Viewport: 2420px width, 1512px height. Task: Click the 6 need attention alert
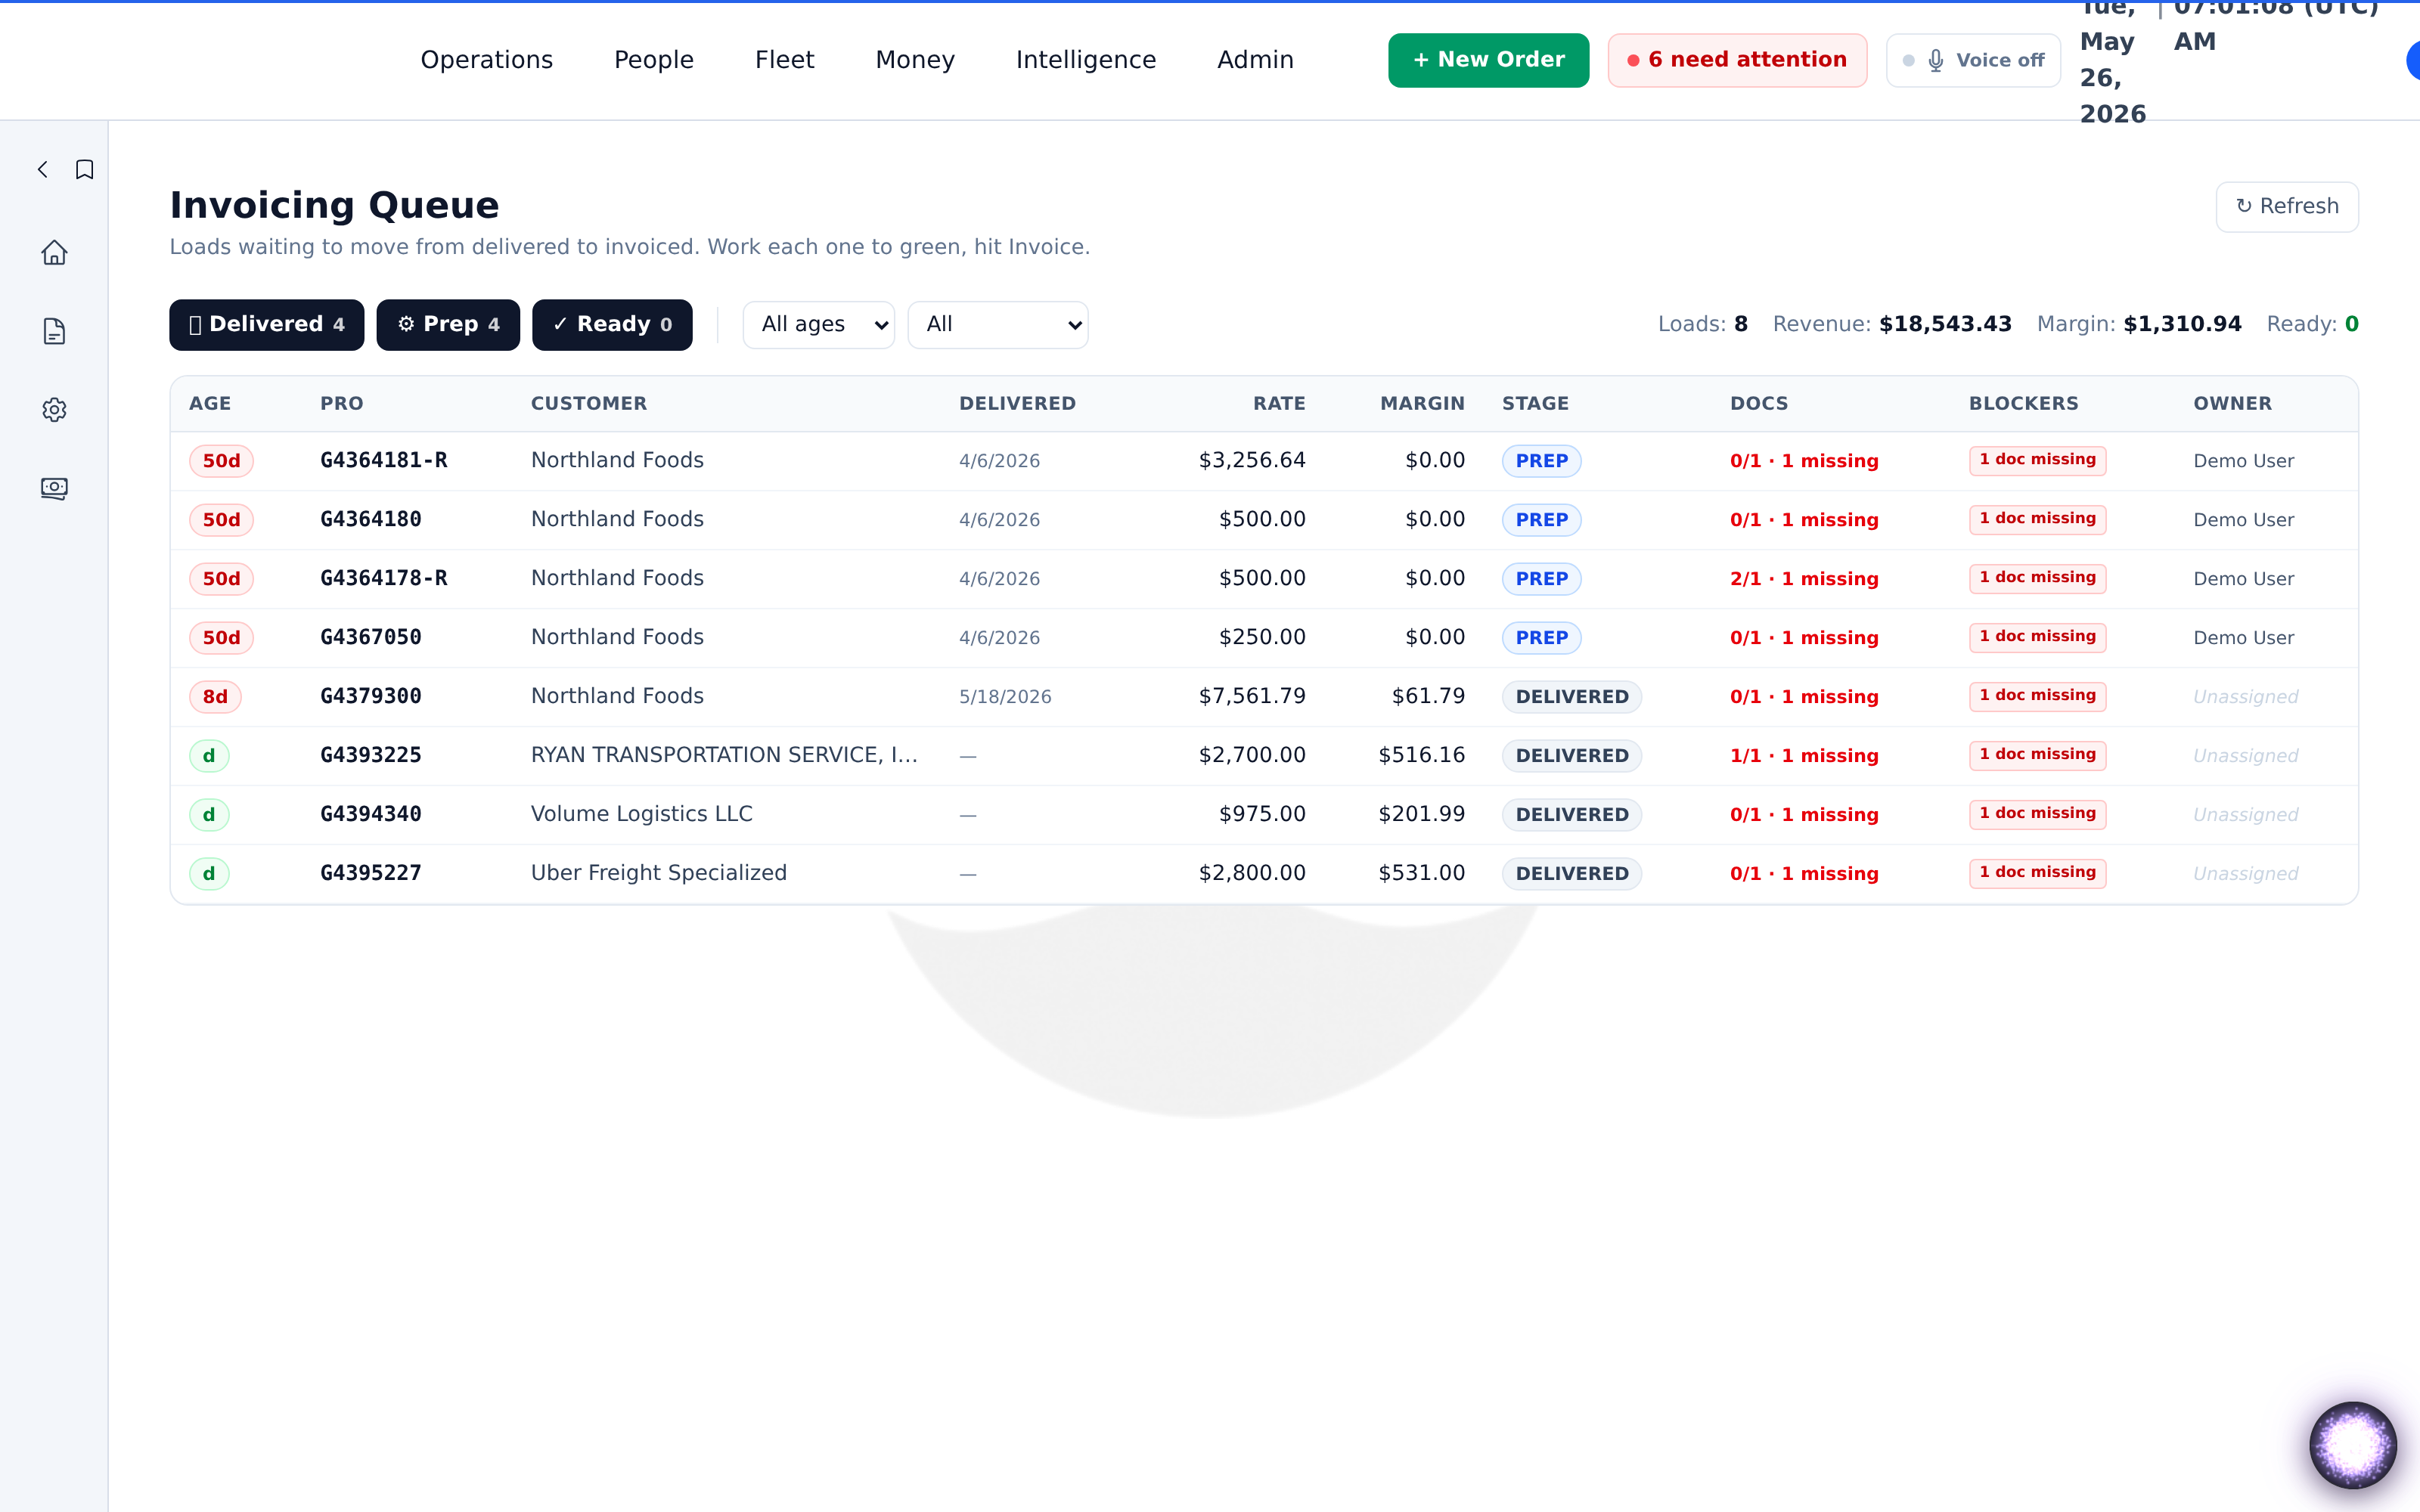(1738, 60)
